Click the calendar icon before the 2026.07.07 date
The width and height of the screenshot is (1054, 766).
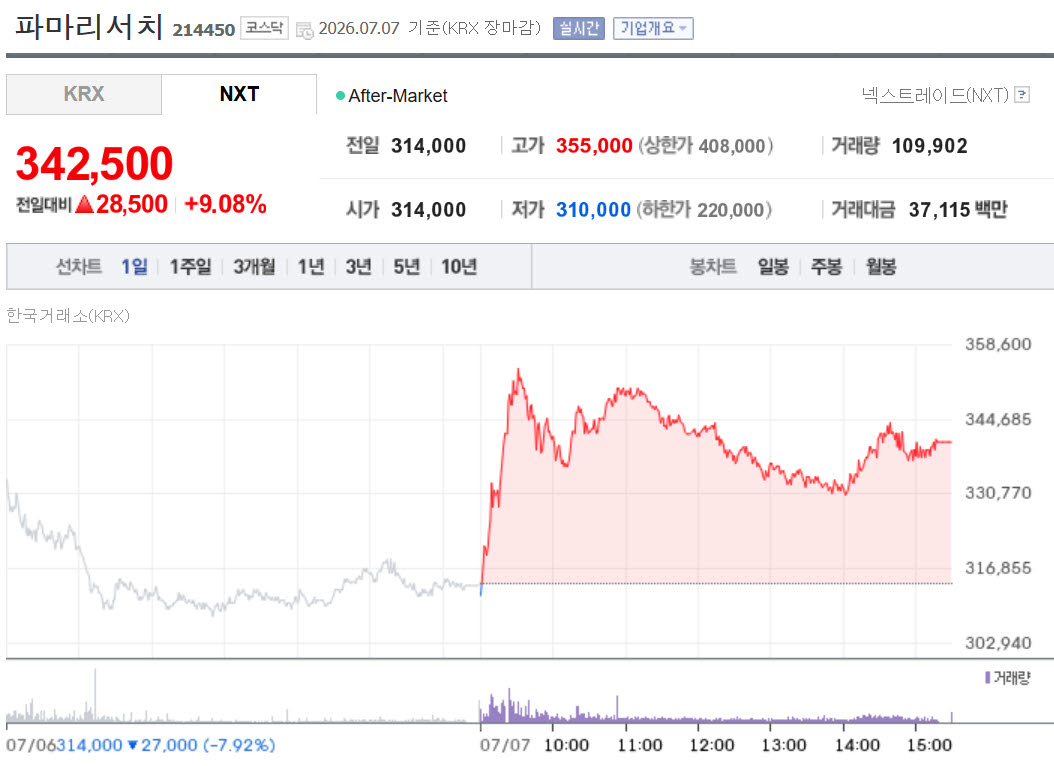305,30
